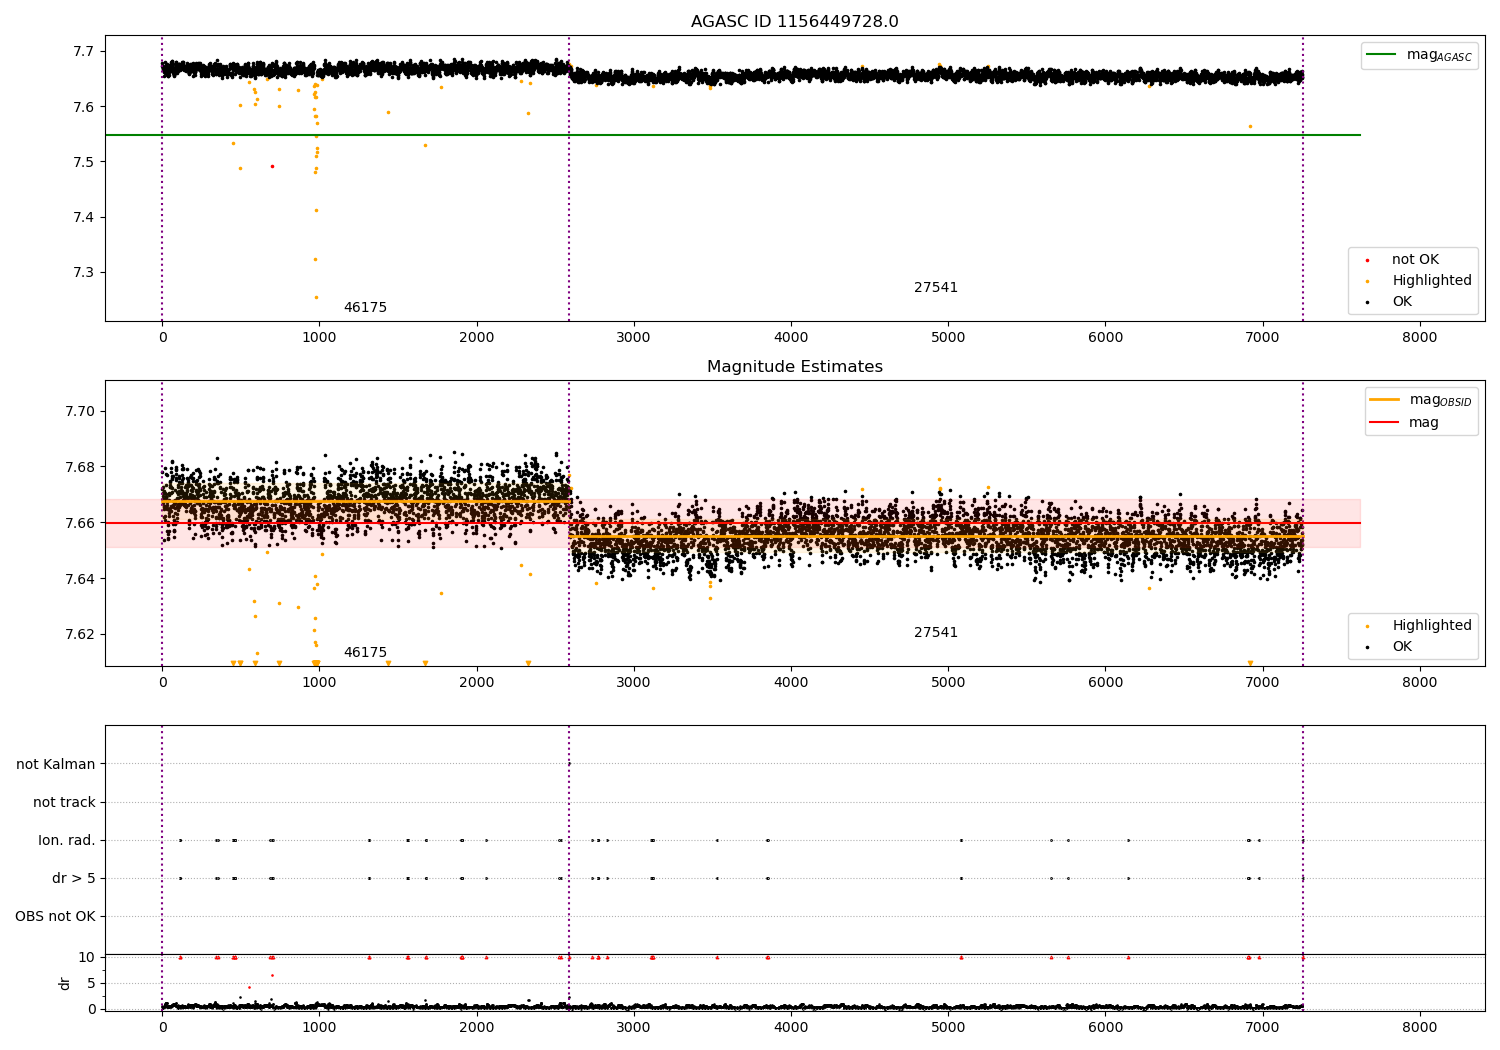Click the red 'not OK' point near 7.49
This screenshot has height=1050, width=1500.
(272, 166)
